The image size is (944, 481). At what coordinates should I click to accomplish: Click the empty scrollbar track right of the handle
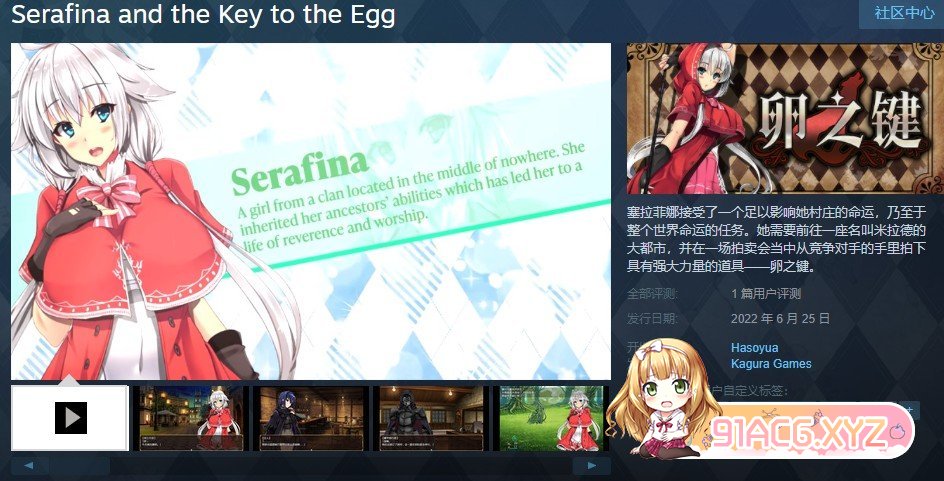[341, 466]
